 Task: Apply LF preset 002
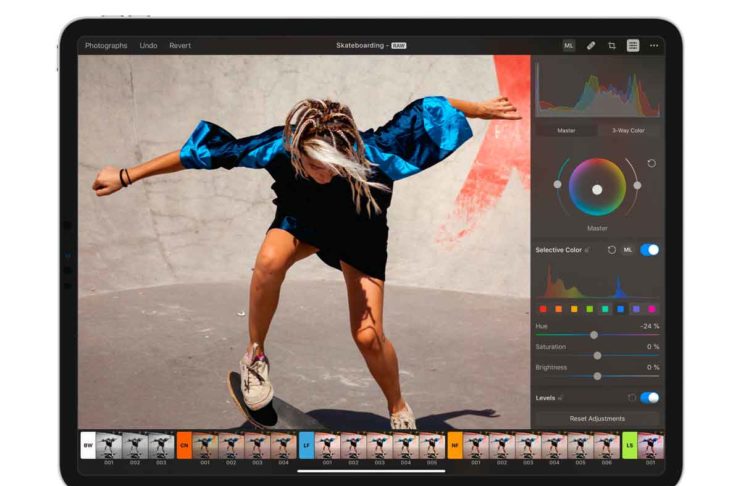click(353, 445)
